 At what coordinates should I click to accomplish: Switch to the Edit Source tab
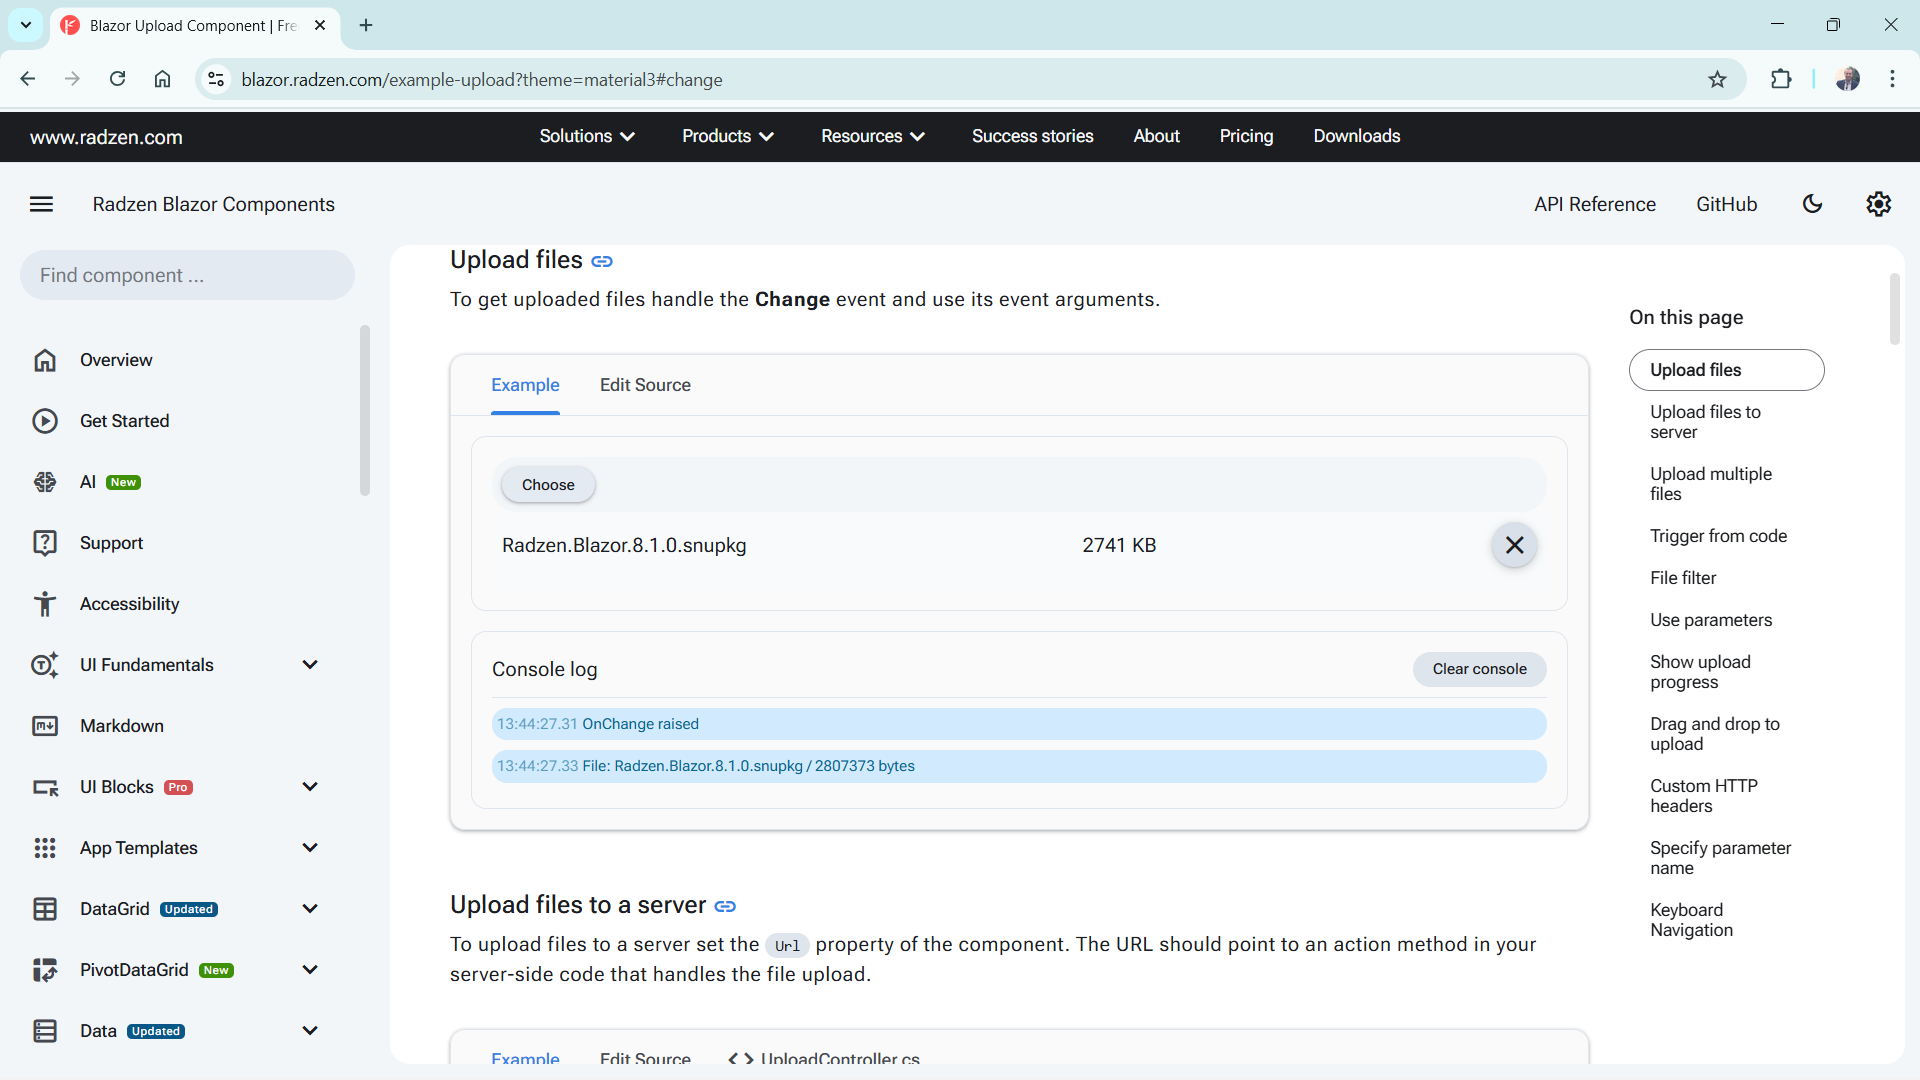click(645, 385)
